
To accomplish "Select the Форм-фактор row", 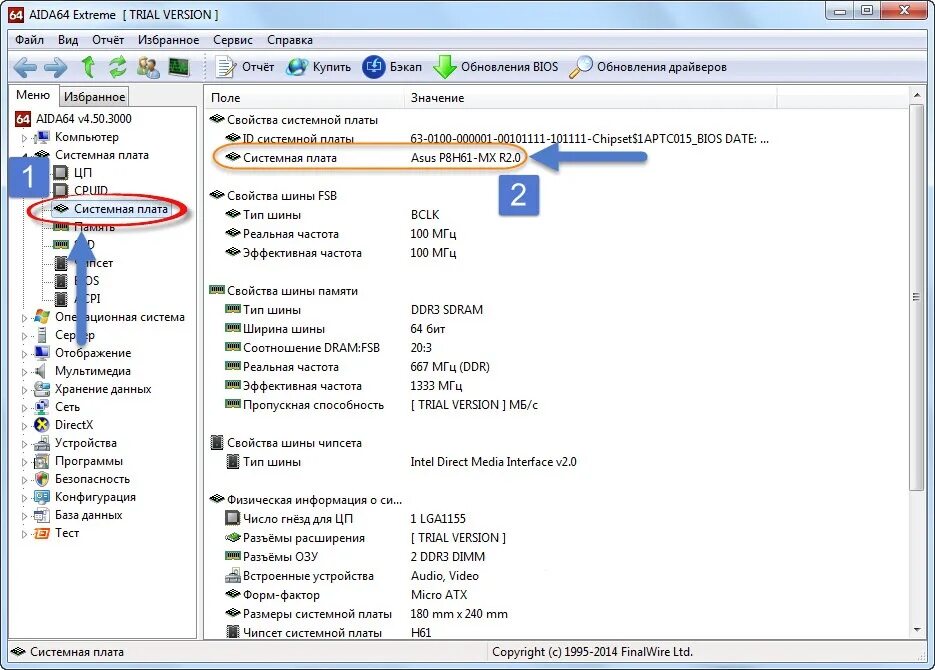I will (346, 595).
